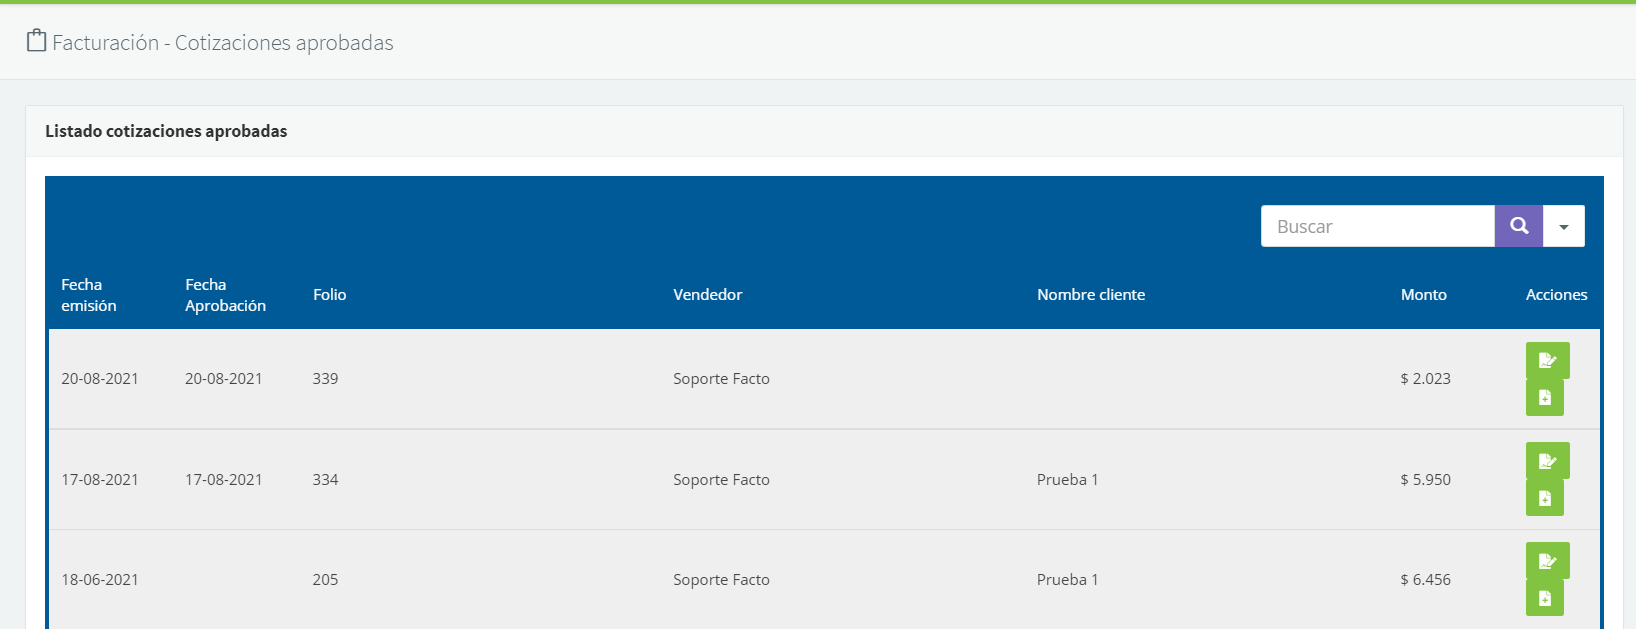This screenshot has width=1636, height=629.
Task: Focus the Buscar search field
Action: coord(1377,226)
